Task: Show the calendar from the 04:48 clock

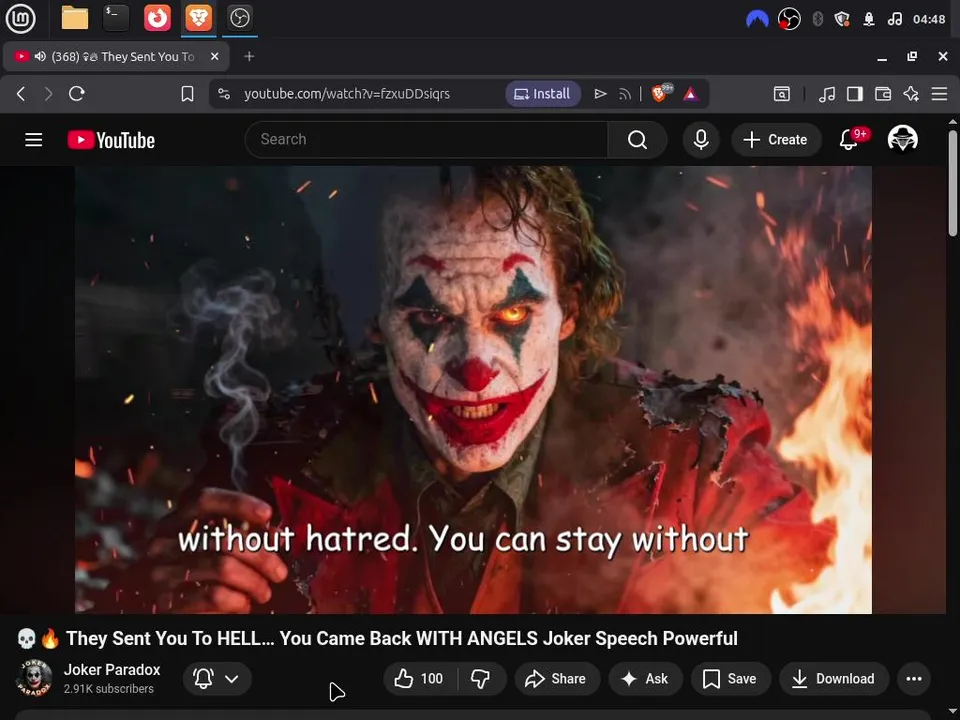Action: click(929, 20)
